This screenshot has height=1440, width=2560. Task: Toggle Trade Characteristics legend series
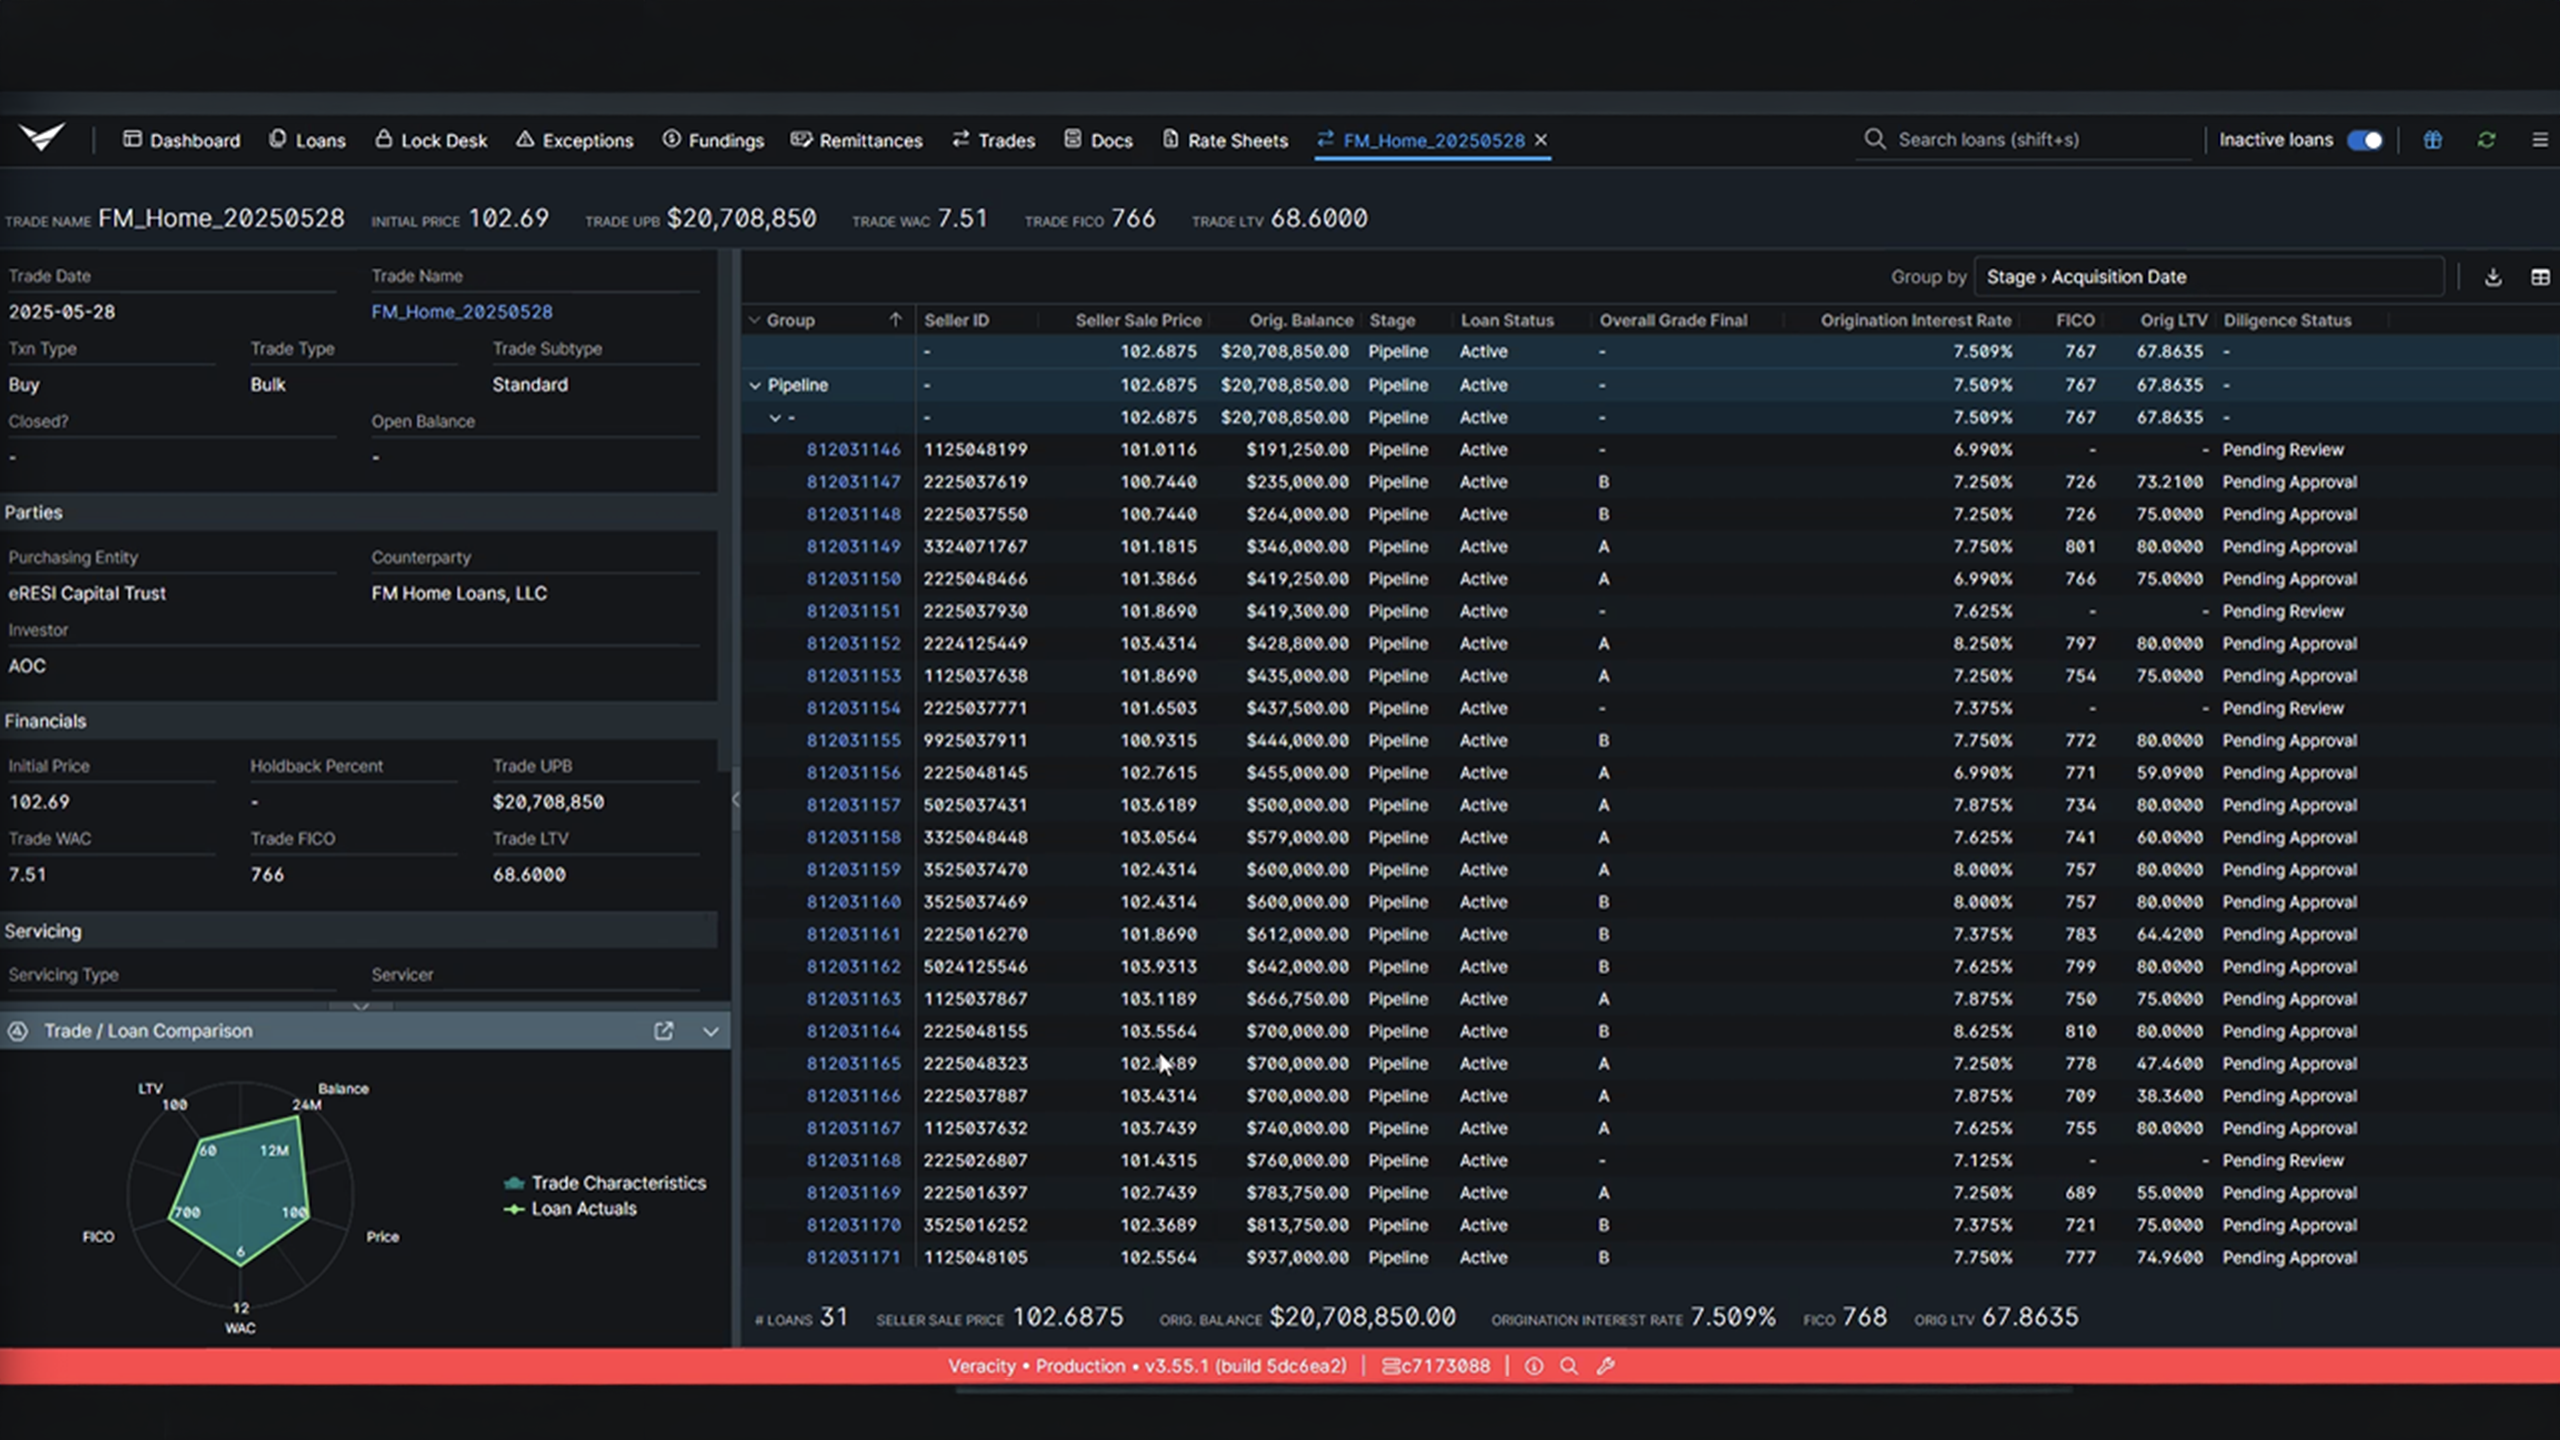tap(605, 1183)
